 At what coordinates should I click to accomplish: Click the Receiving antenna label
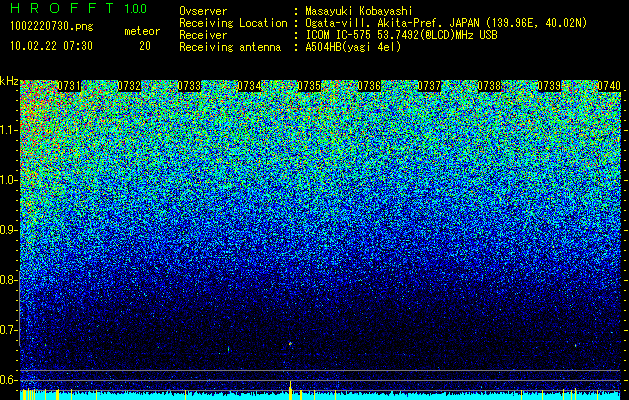230,47
